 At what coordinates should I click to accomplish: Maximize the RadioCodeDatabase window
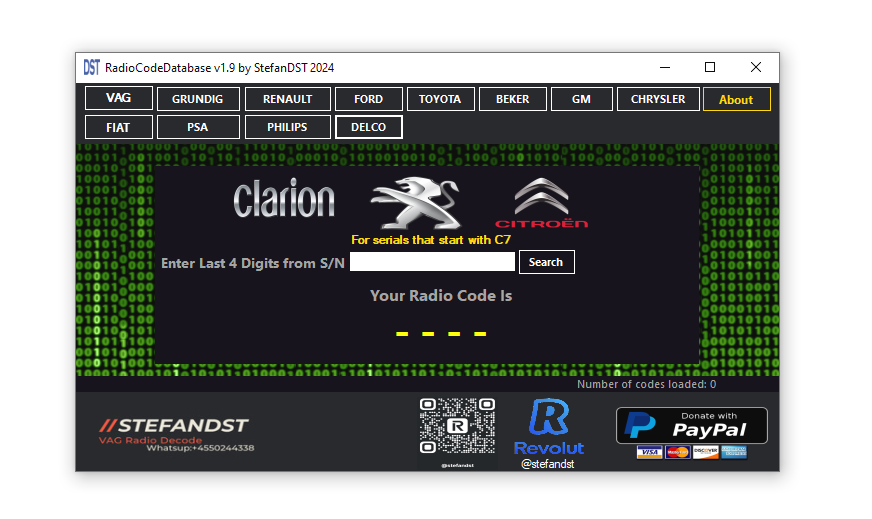click(x=710, y=67)
